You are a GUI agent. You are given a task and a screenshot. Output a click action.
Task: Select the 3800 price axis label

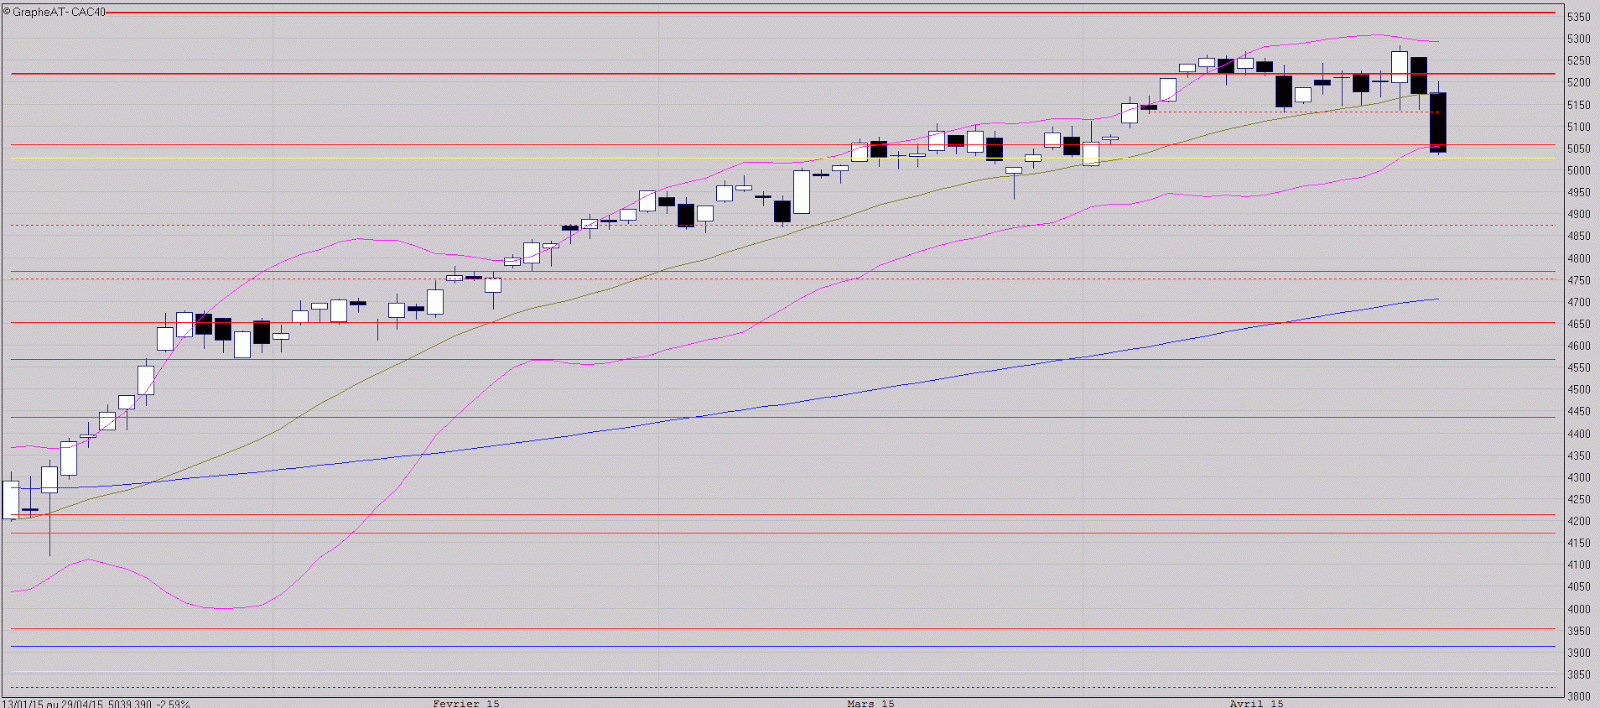(1578, 697)
